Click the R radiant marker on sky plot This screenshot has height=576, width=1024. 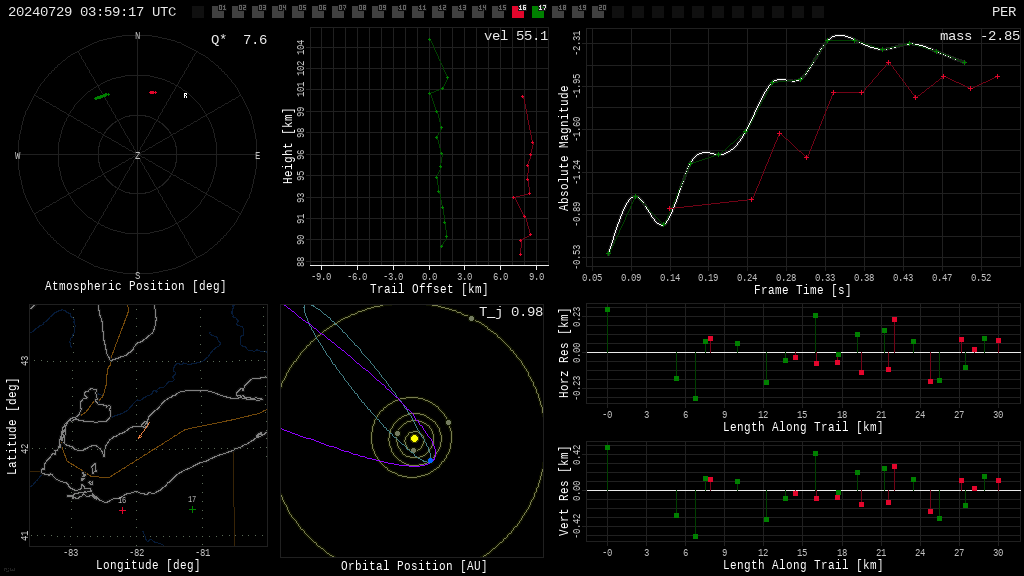(x=185, y=96)
